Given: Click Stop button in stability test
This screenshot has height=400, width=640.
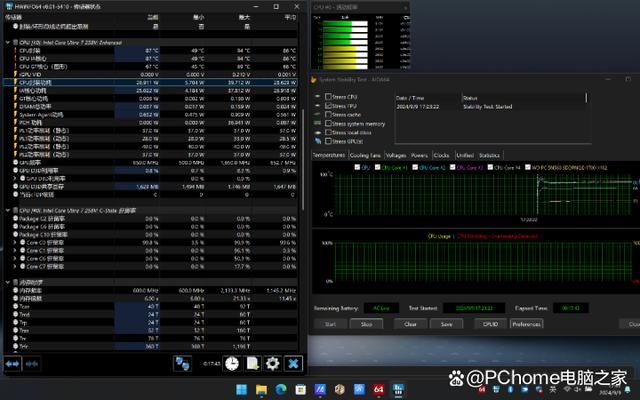Looking at the screenshot, I should point(367,324).
